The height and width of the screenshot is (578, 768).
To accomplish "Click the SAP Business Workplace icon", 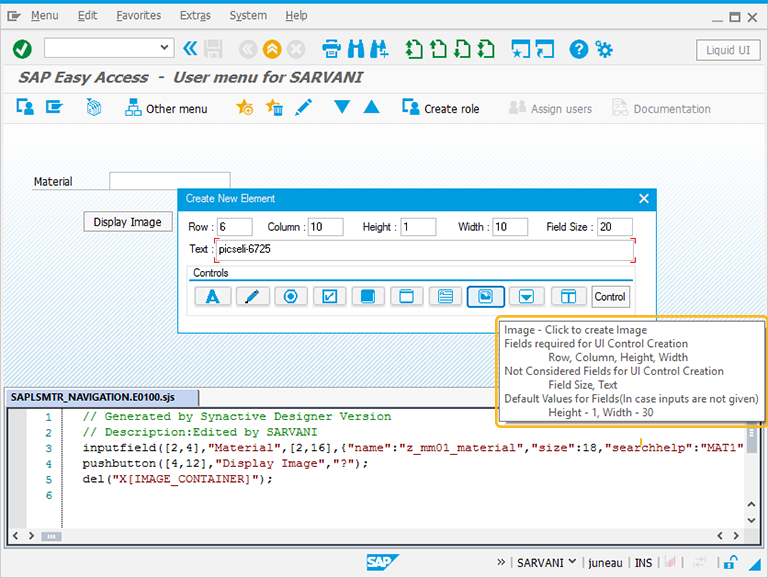I will (x=94, y=107).
